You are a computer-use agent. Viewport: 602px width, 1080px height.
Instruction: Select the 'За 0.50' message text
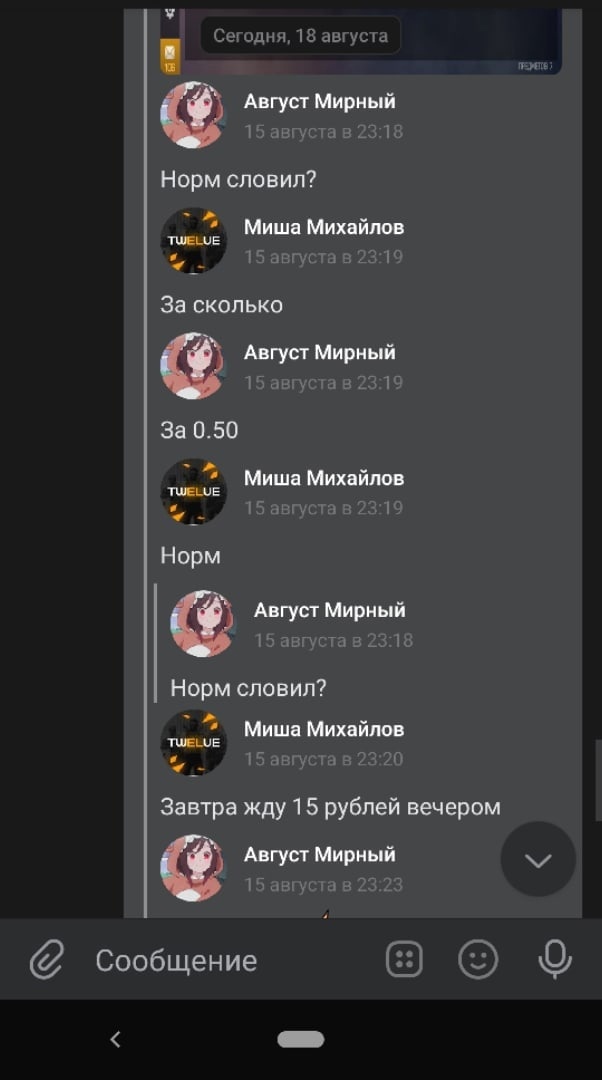tap(199, 430)
